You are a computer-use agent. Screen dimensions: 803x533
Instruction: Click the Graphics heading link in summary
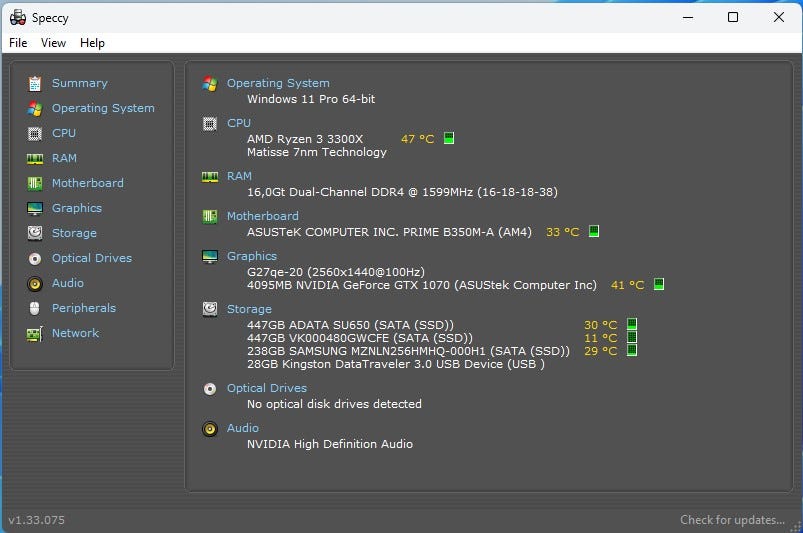[x=251, y=256]
